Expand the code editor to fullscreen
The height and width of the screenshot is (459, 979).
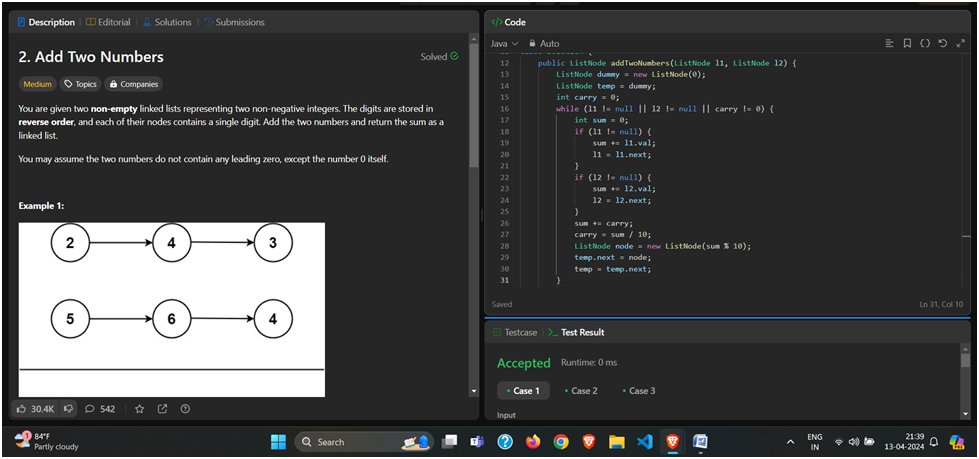[960, 43]
